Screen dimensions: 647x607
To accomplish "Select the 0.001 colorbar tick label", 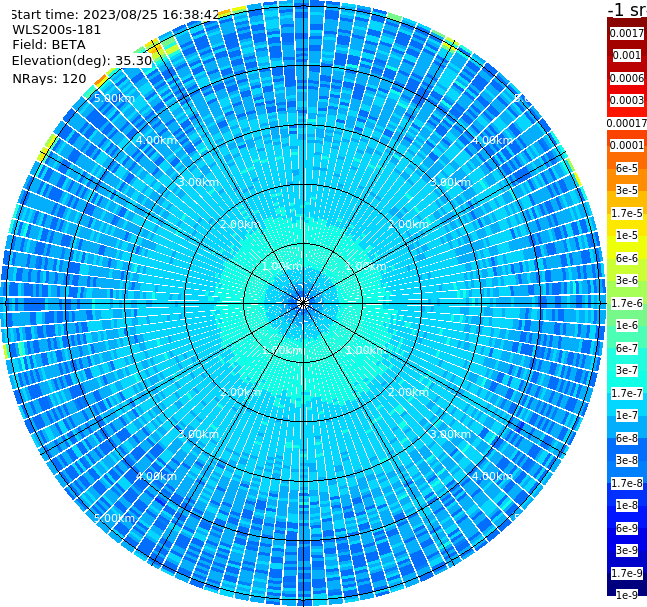I will 627,55.
